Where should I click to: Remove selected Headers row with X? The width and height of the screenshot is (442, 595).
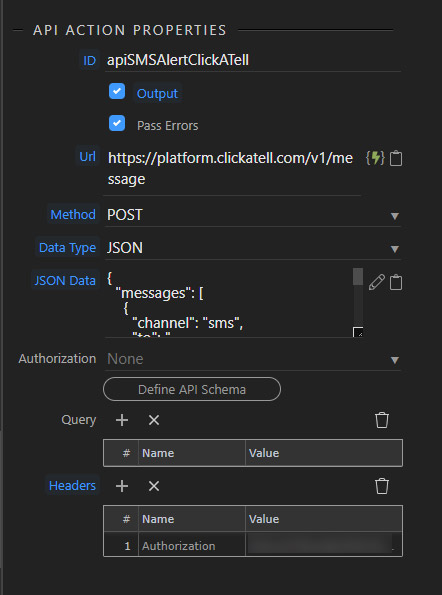(154, 486)
